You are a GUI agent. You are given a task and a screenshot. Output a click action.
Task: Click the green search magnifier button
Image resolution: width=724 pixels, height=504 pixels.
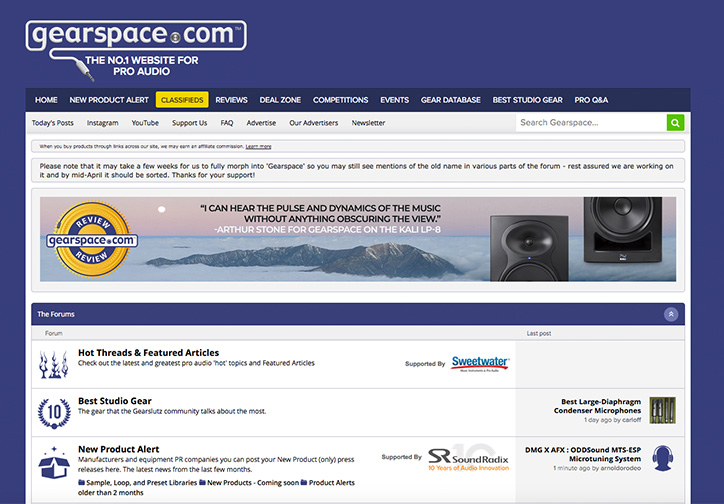pyautogui.click(x=675, y=123)
